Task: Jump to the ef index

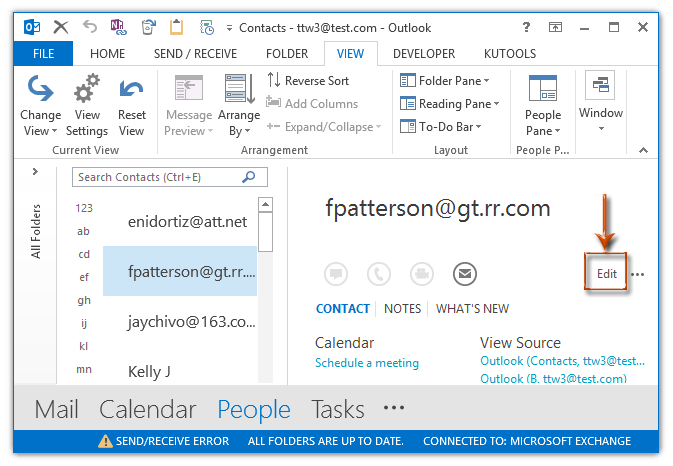Action: click(84, 277)
